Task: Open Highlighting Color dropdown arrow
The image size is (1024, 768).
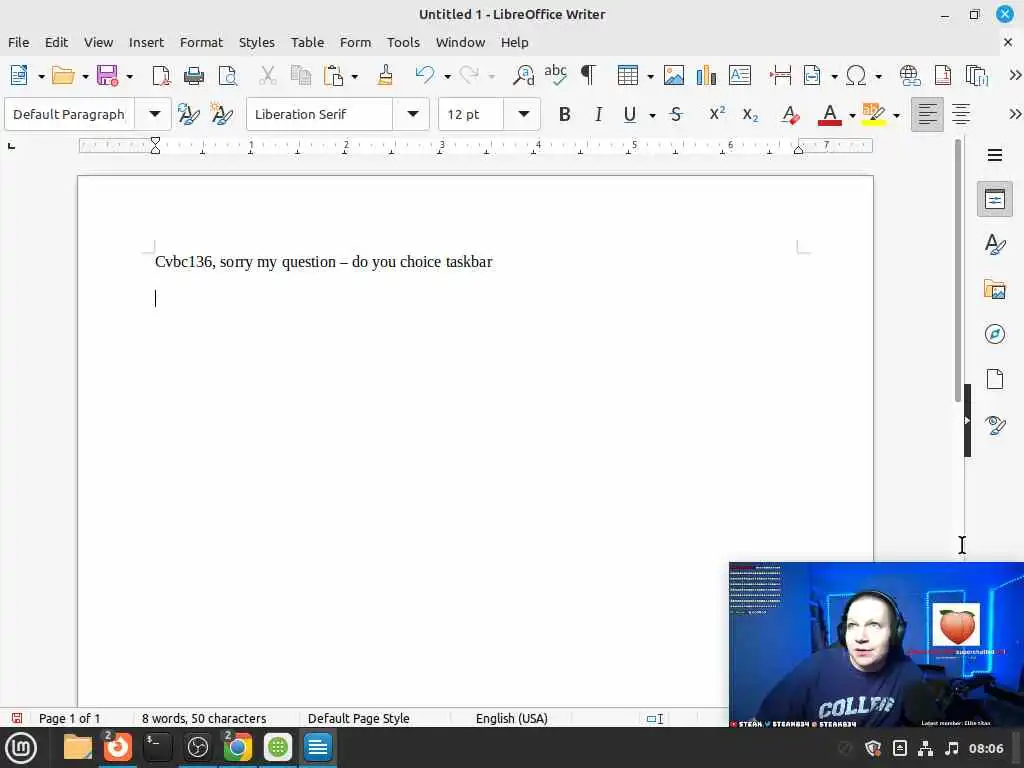Action: pyautogui.click(x=896, y=116)
